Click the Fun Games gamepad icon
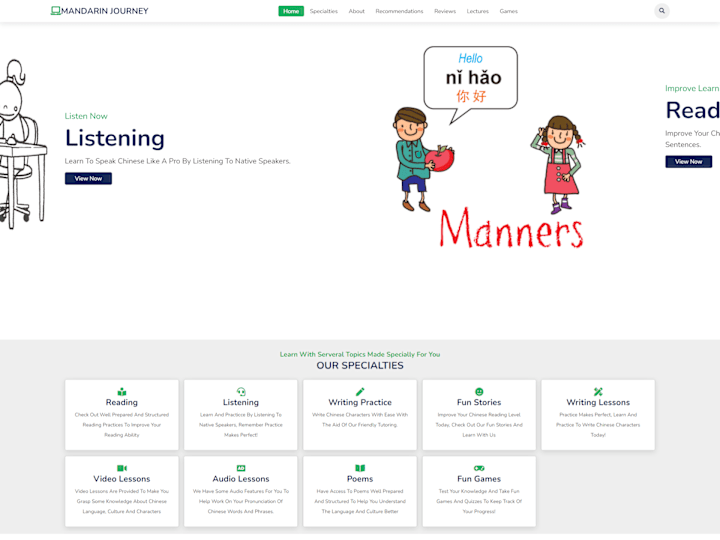 tap(479, 468)
